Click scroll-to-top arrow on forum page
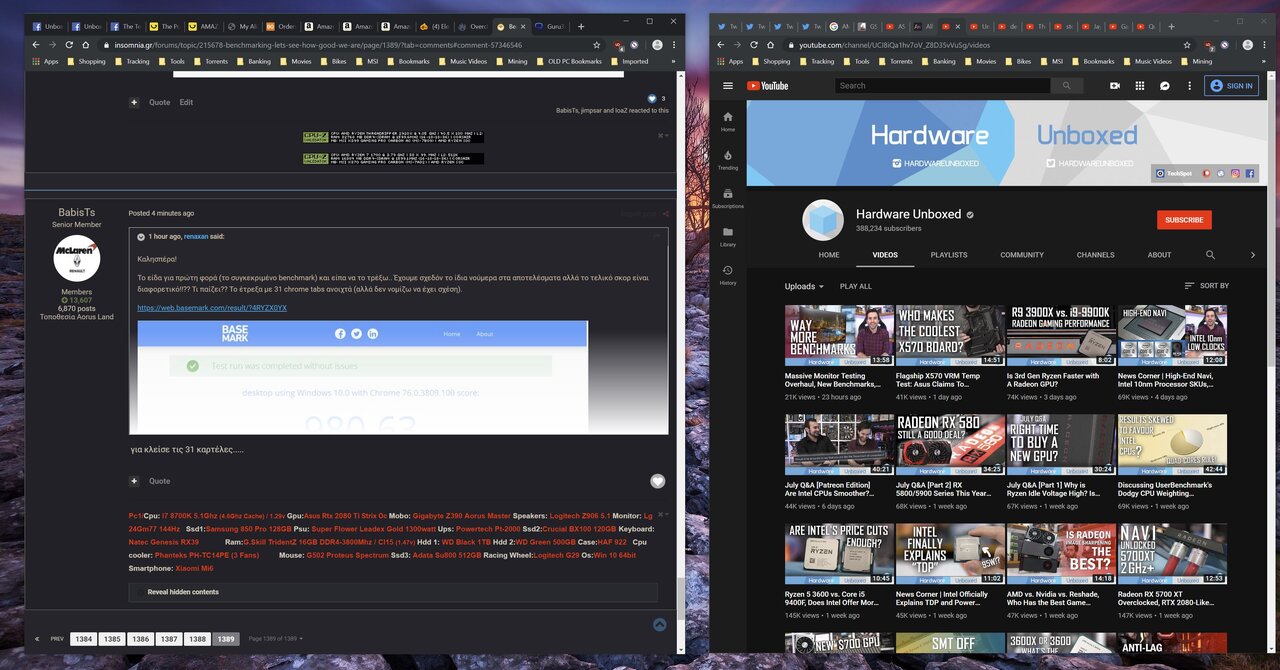 coord(659,625)
